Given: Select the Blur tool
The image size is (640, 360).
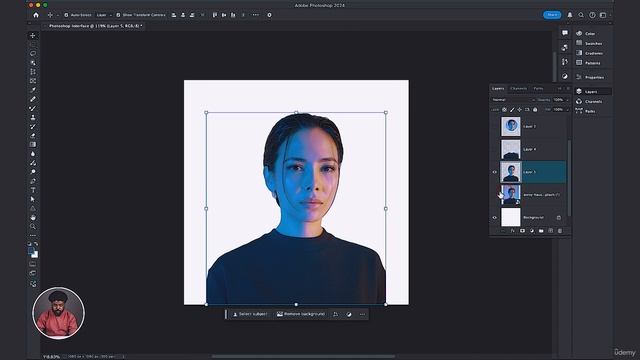Looking at the screenshot, I should 33,154.
